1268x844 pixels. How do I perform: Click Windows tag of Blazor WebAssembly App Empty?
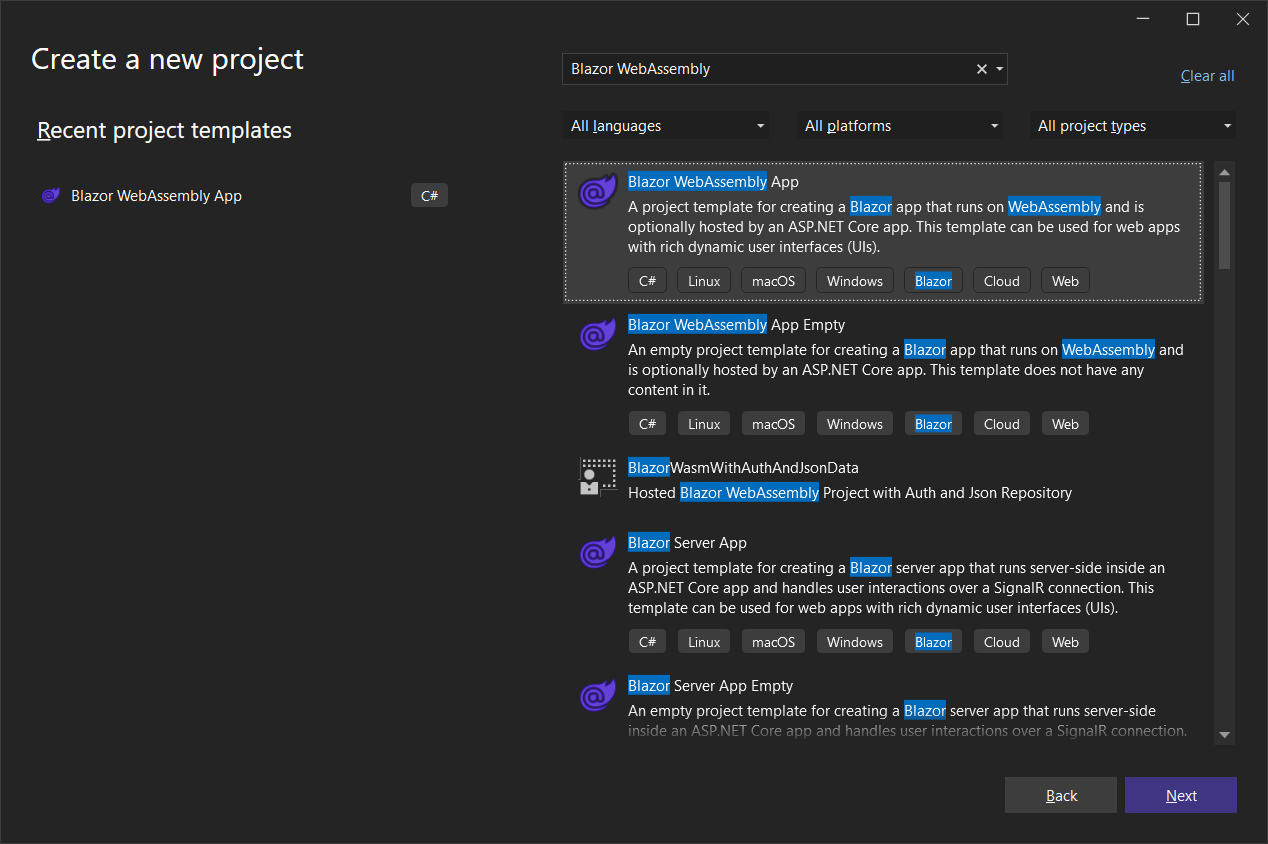pyautogui.click(x=855, y=424)
